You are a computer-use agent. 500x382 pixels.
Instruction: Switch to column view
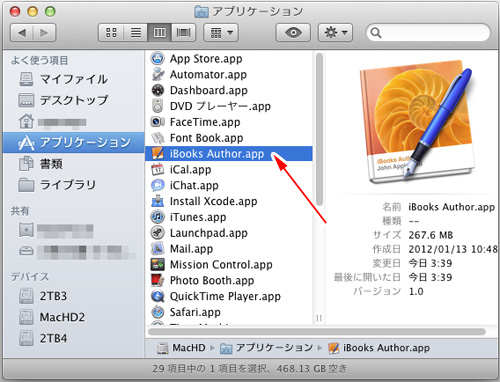159,33
